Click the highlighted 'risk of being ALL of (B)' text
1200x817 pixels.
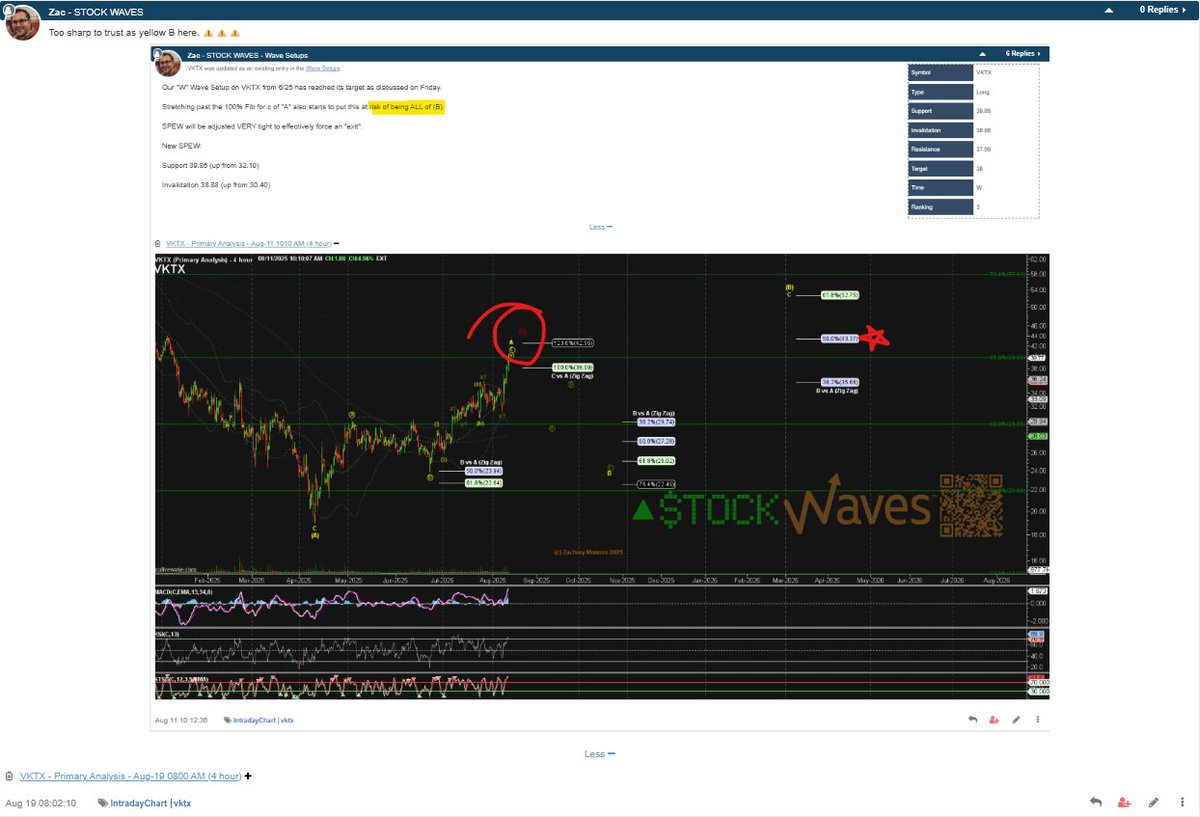click(406, 106)
